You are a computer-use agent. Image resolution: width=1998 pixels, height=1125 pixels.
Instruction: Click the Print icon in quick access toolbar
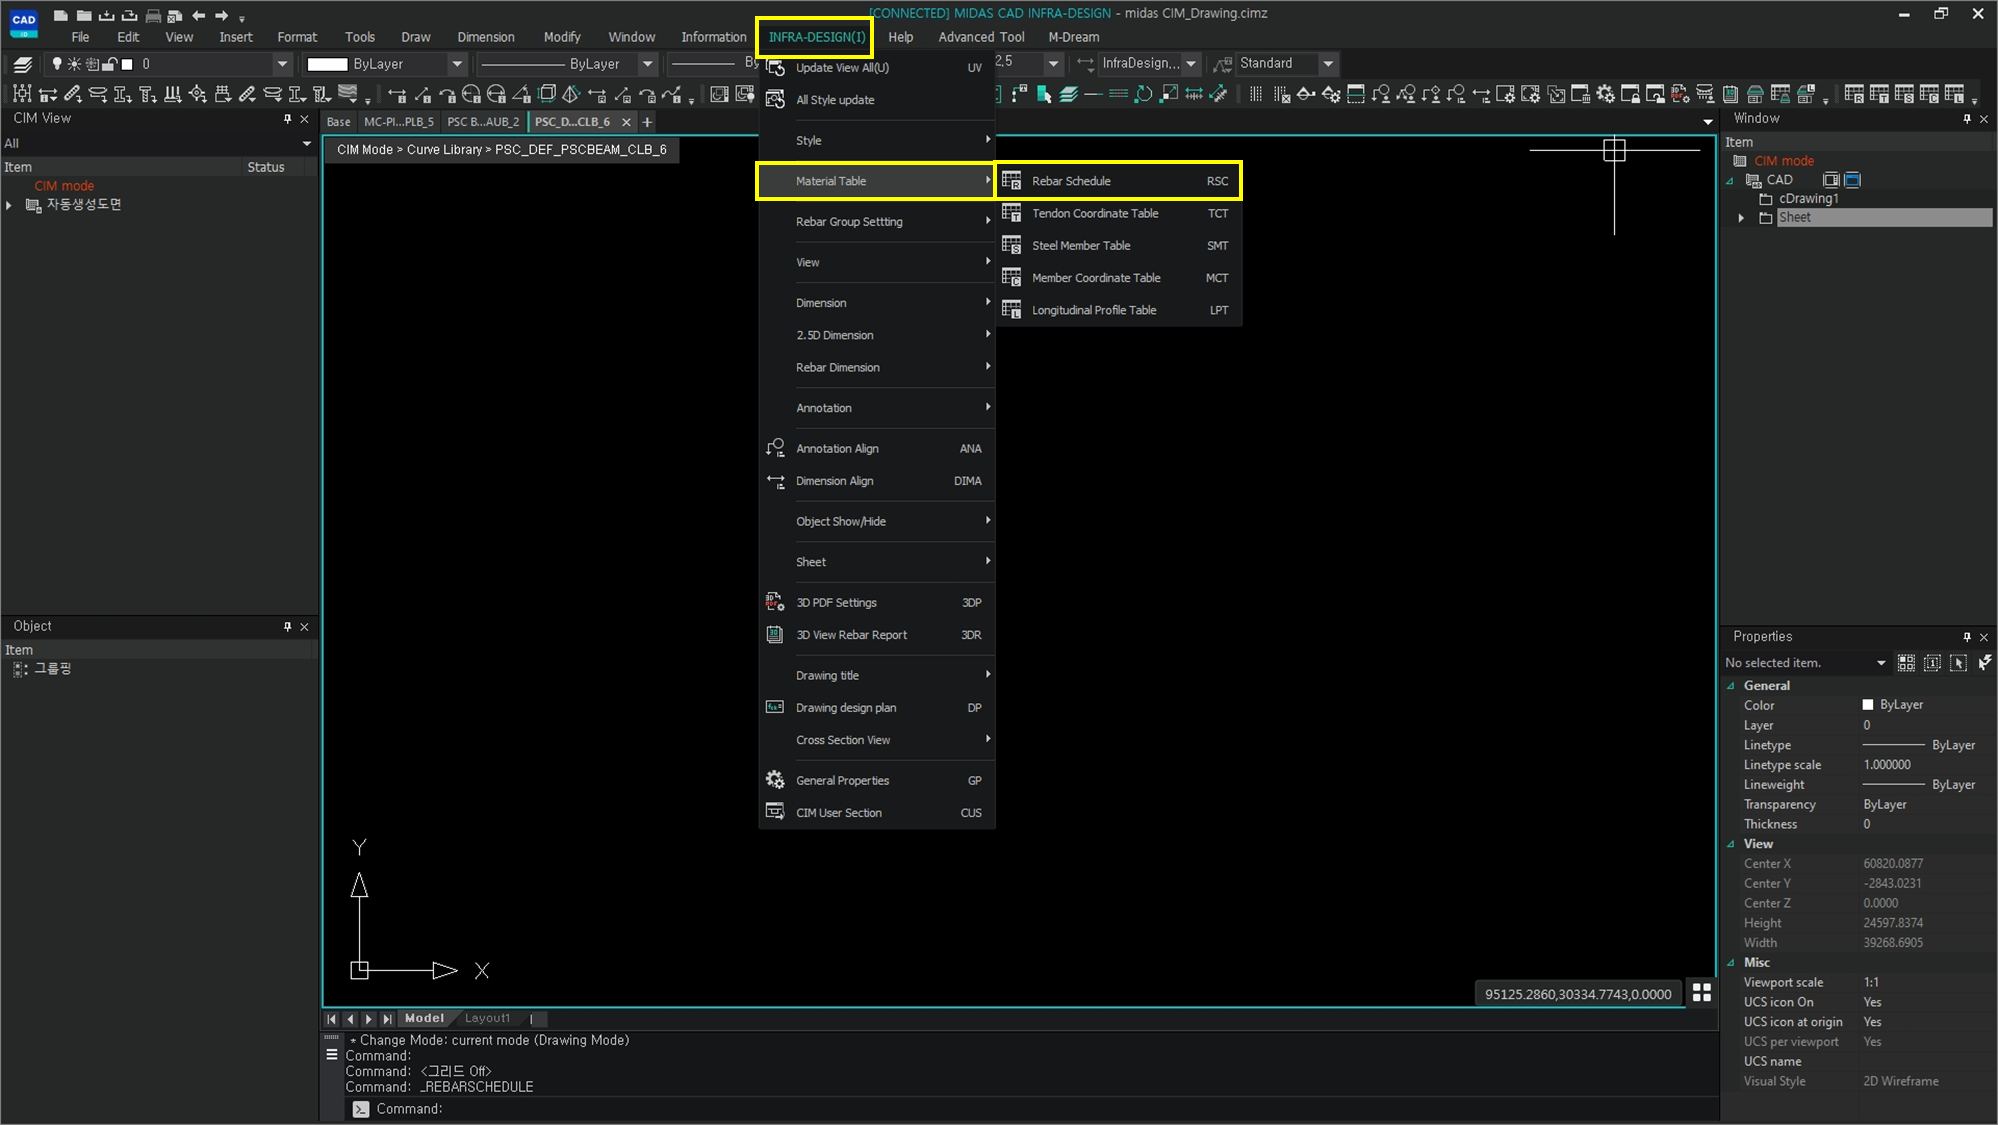153,15
